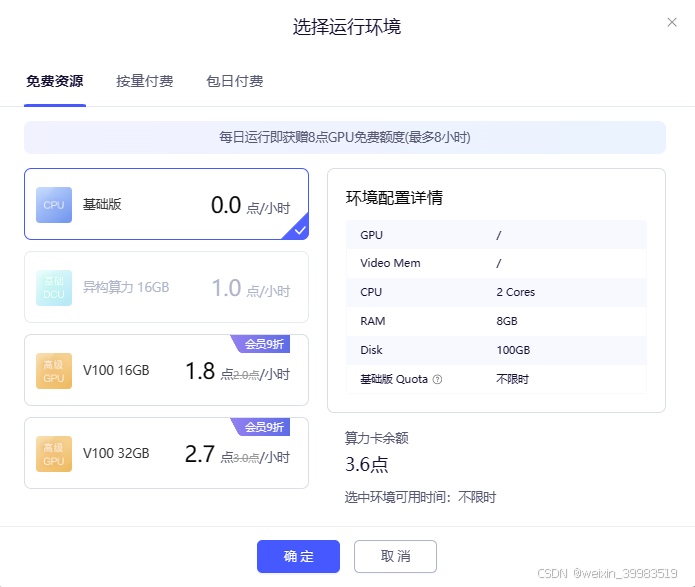695x587 pixels.
Task: Click the help icon next to 基础版 Quota
Action: [x=437, y=380]
